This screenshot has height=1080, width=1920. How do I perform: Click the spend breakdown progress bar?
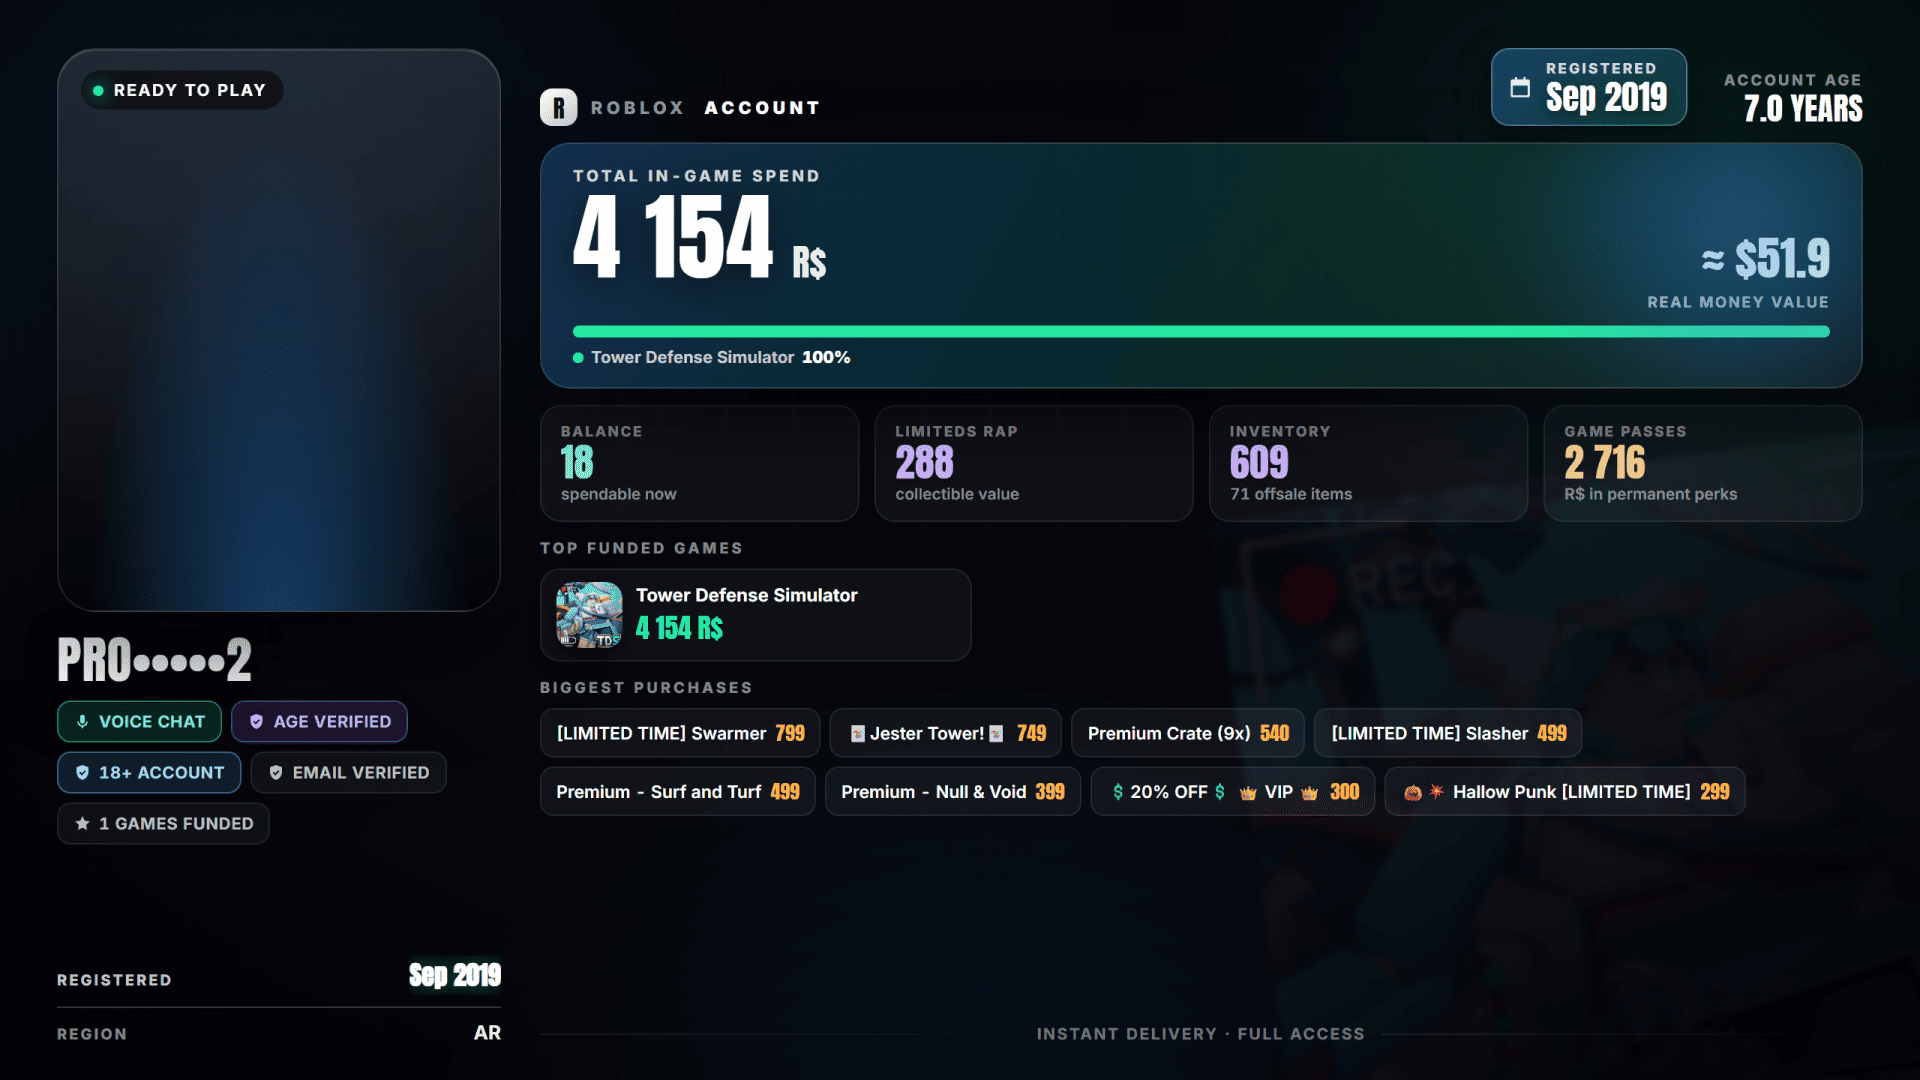(1201, 332)
